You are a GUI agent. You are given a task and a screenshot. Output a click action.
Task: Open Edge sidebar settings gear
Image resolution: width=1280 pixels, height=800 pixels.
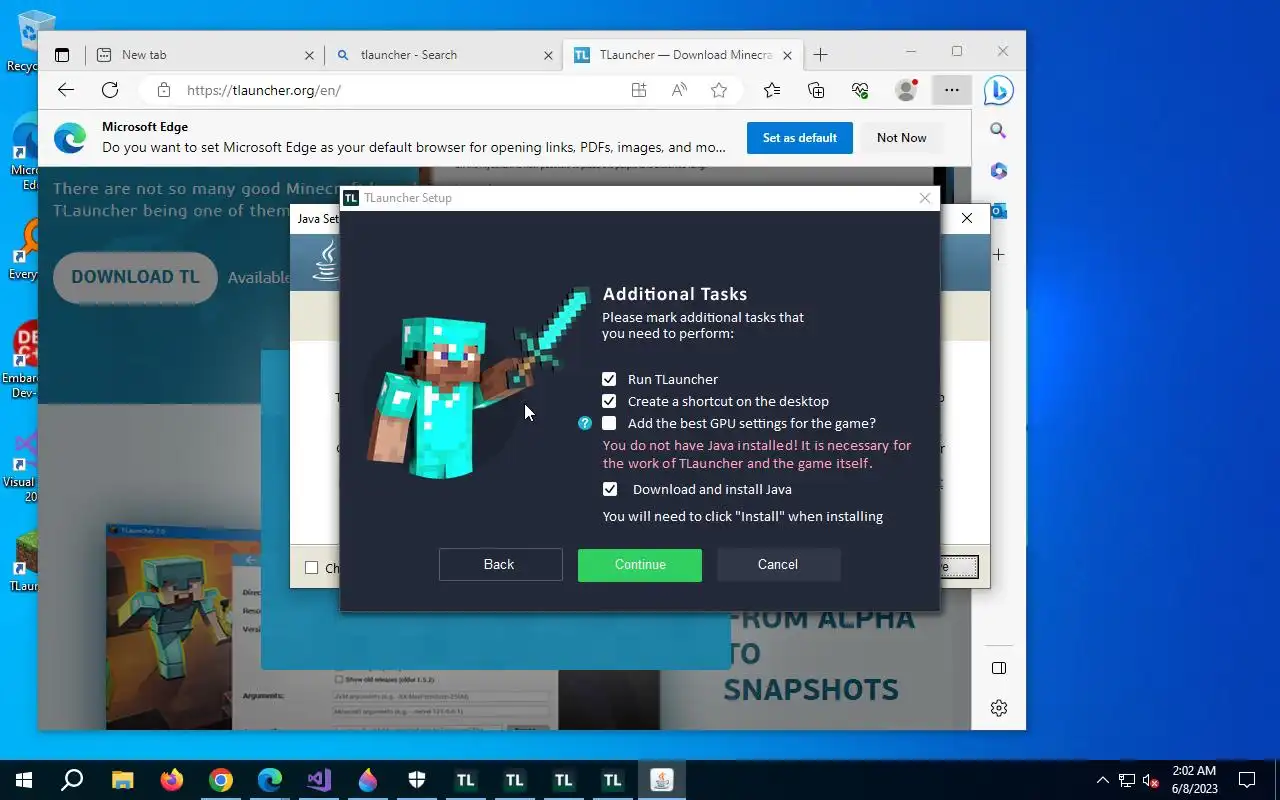click(998, 708)
